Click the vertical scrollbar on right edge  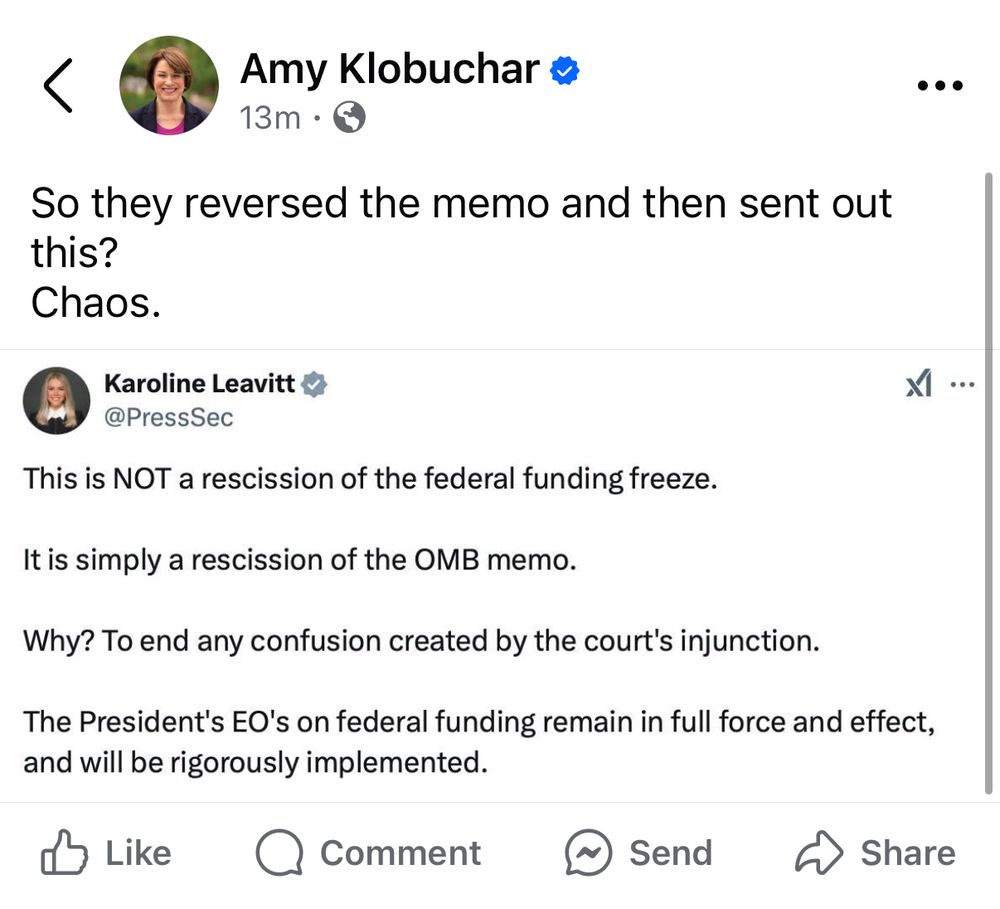click(x=988, y=480)
